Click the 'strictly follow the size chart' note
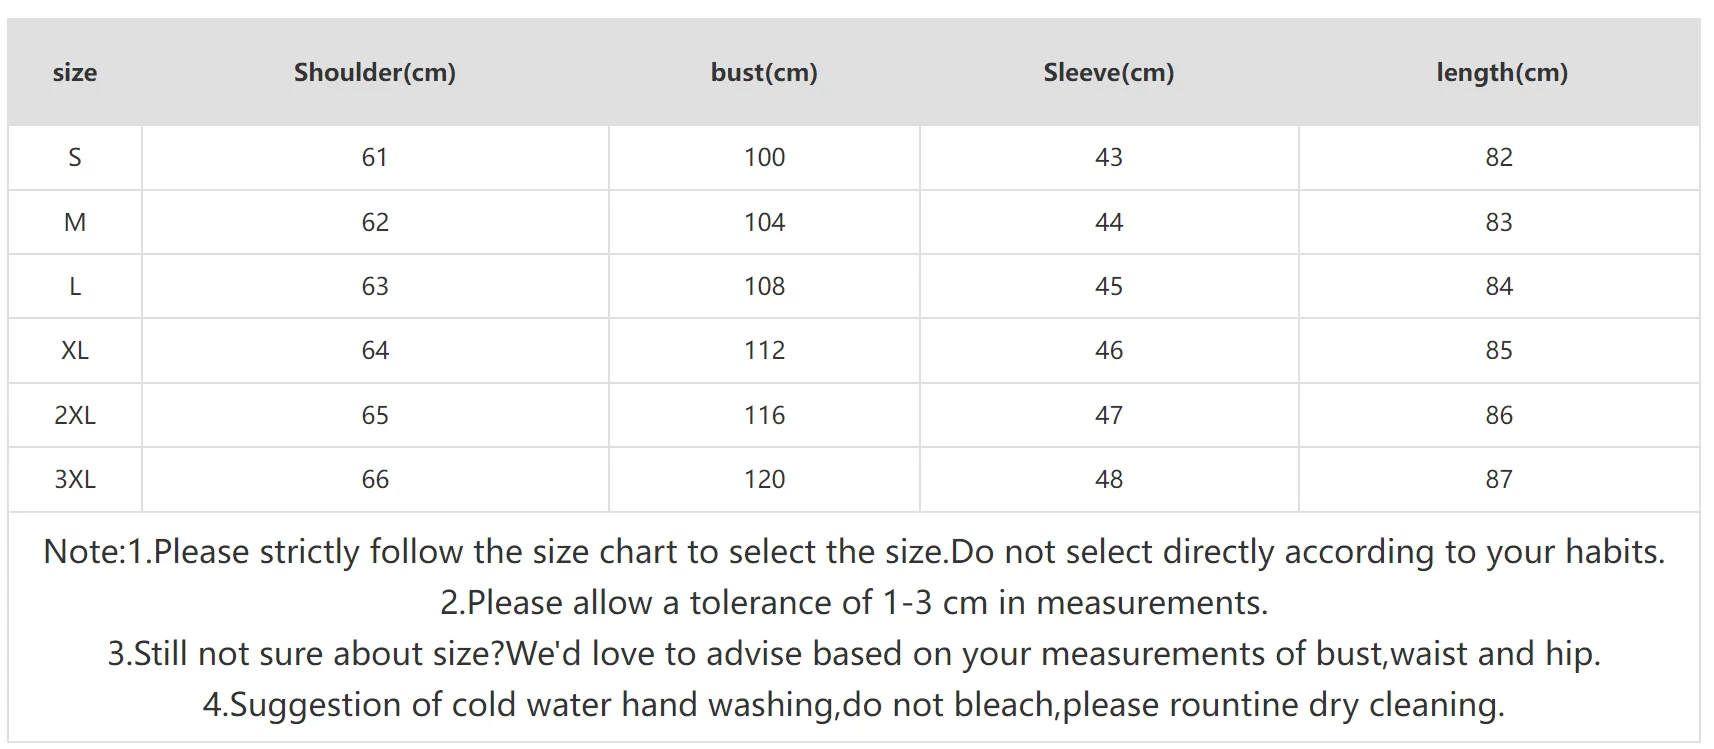This screenshot has width=1714, height=749. coord(854,552)
